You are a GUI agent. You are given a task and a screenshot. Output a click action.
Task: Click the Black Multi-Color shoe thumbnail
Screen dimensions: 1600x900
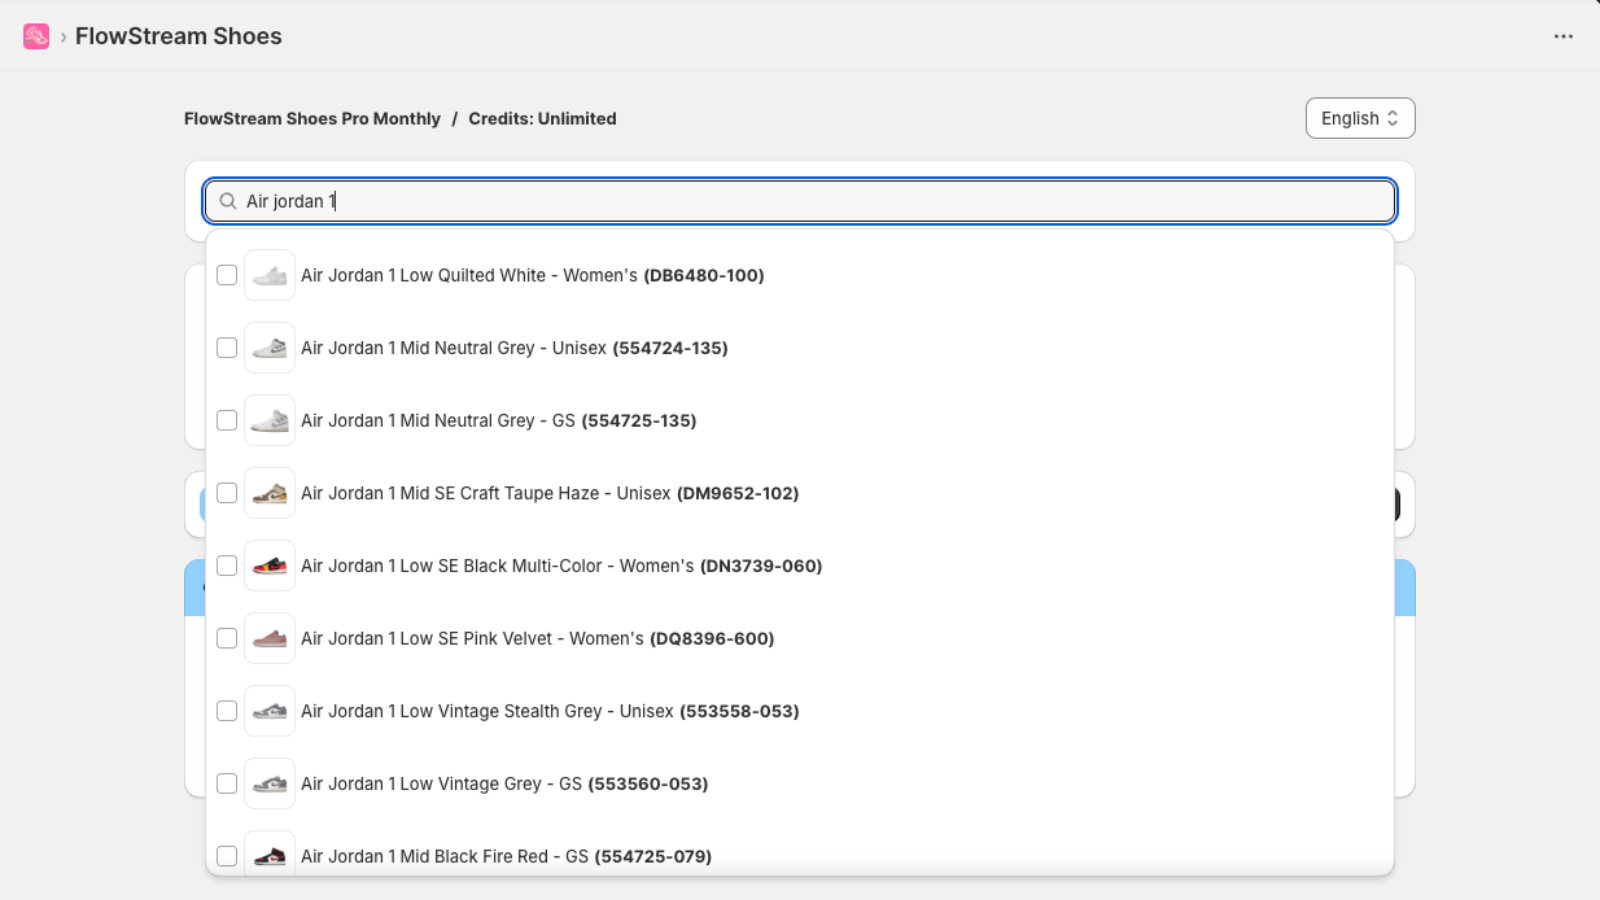click(270, 566)
